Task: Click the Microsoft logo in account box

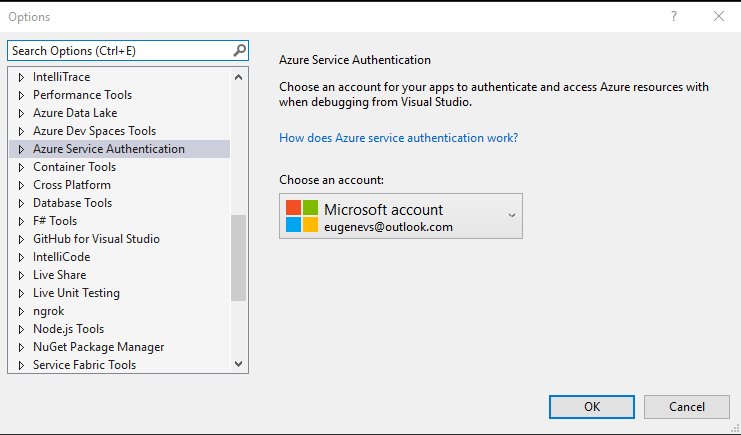Action: click(x=302, y=216)
